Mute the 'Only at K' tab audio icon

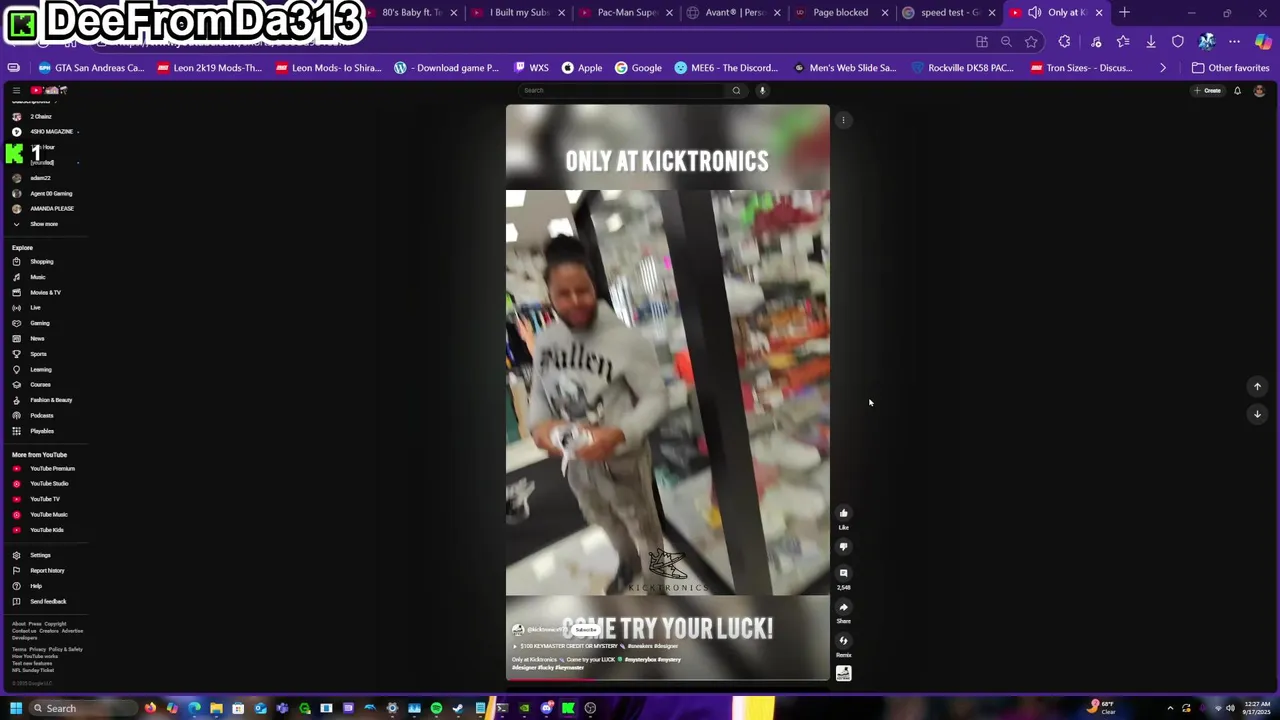pos(1035,13)
